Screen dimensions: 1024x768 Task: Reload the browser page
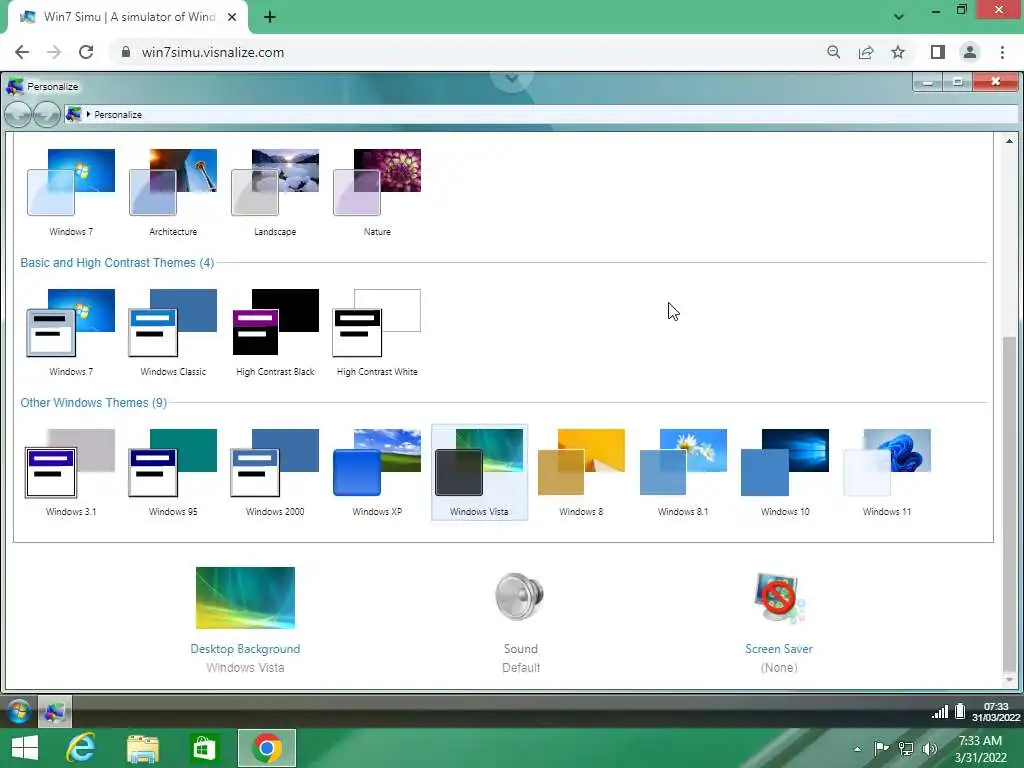[86, 52]
